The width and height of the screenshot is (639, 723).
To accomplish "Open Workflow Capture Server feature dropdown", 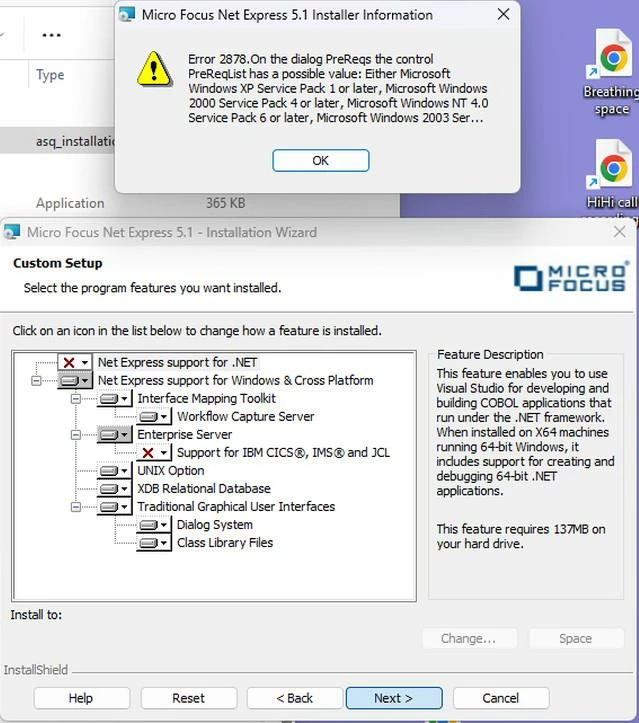I will (154, 416).
